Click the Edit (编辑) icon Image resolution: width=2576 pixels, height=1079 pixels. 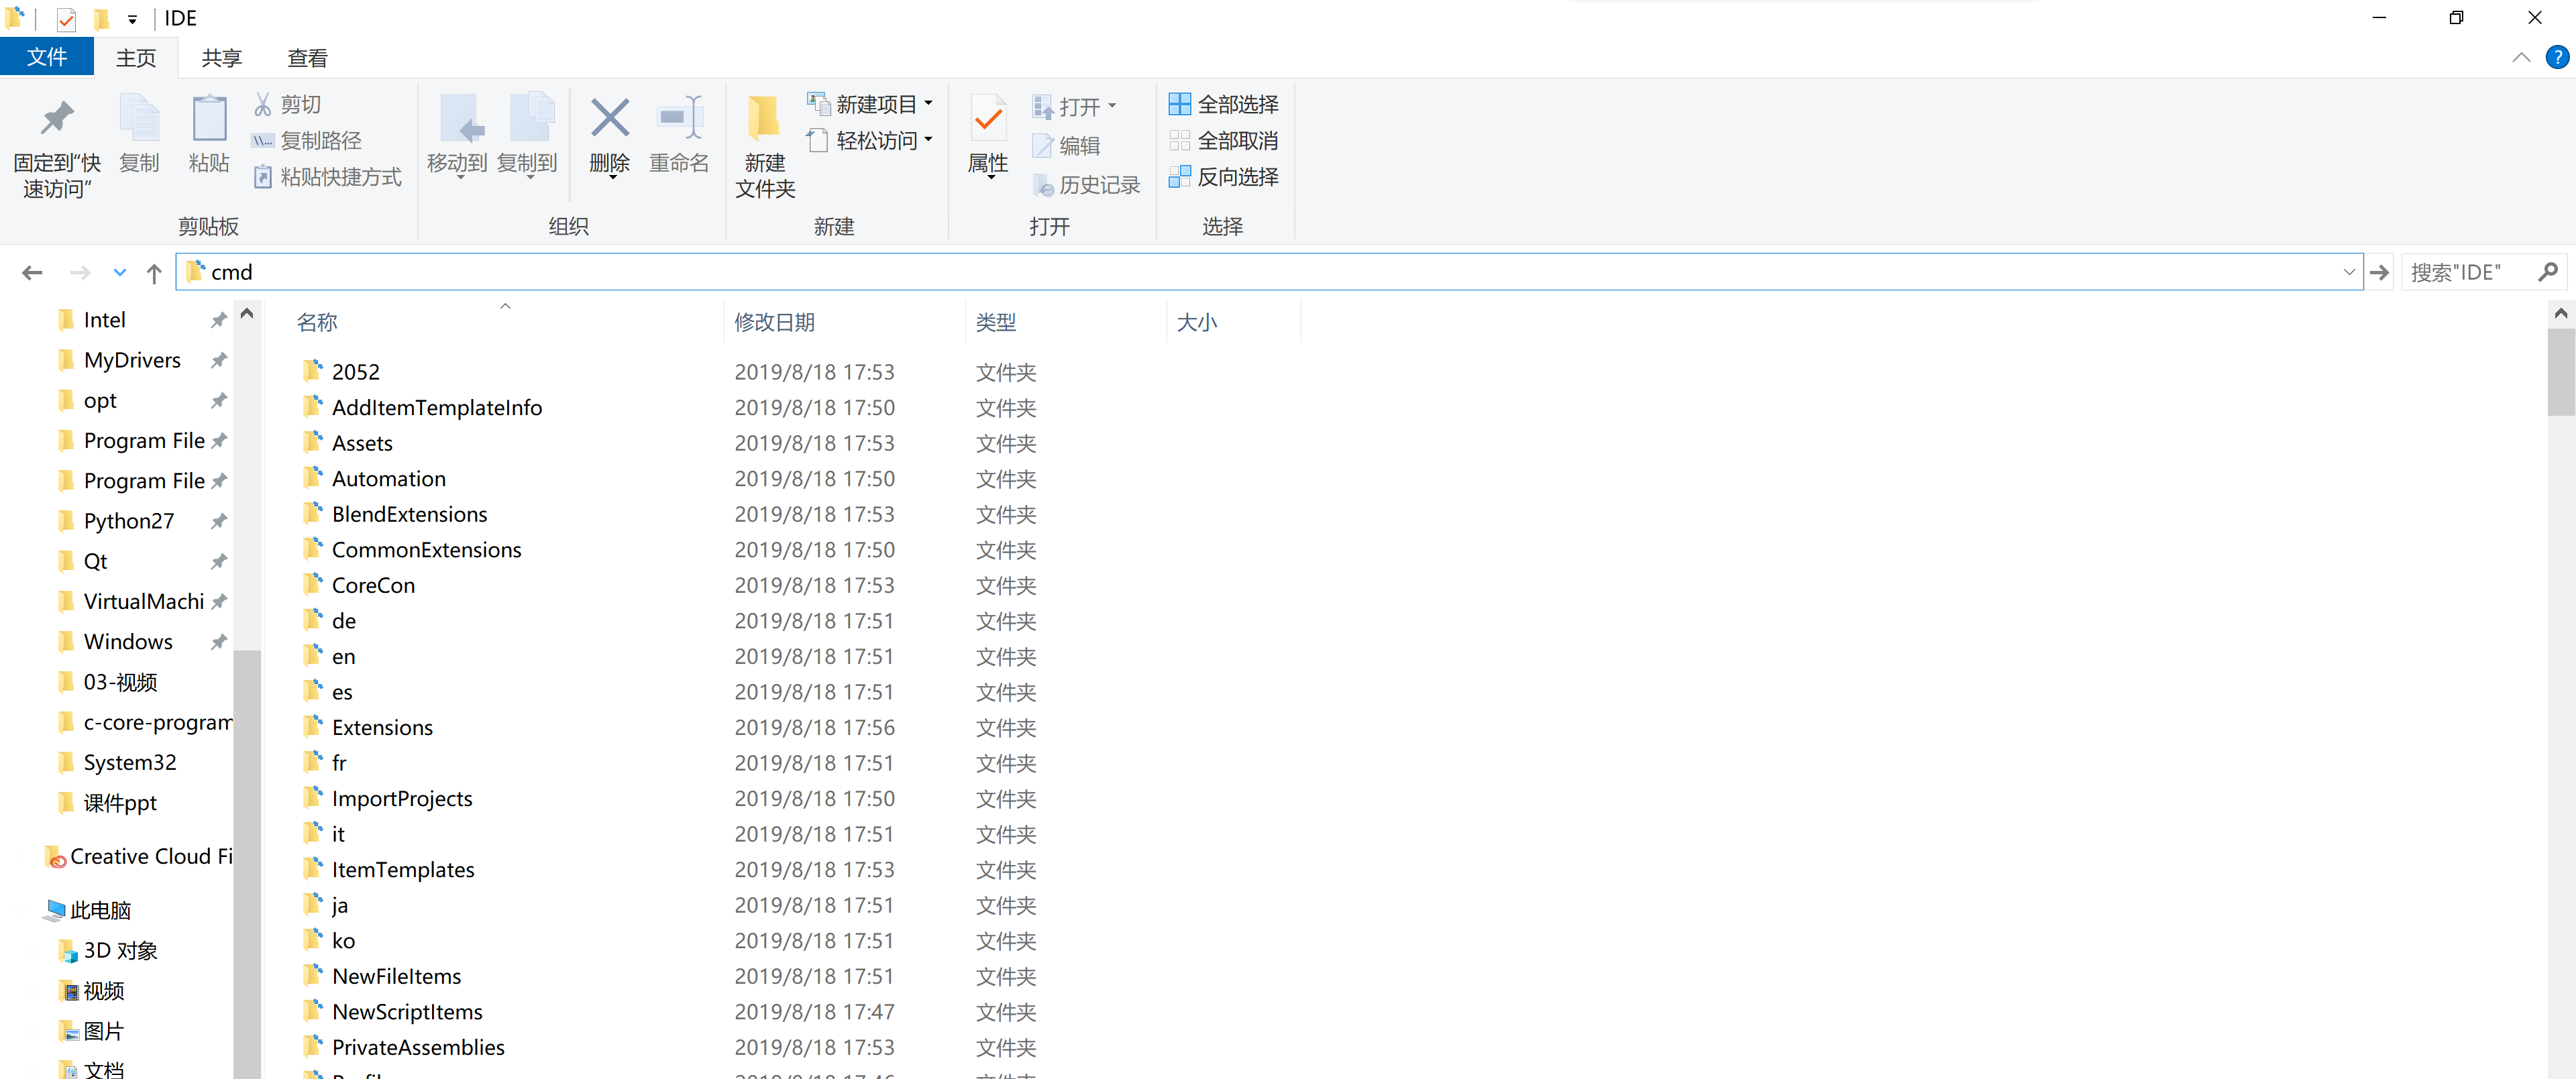(1043, 146)
